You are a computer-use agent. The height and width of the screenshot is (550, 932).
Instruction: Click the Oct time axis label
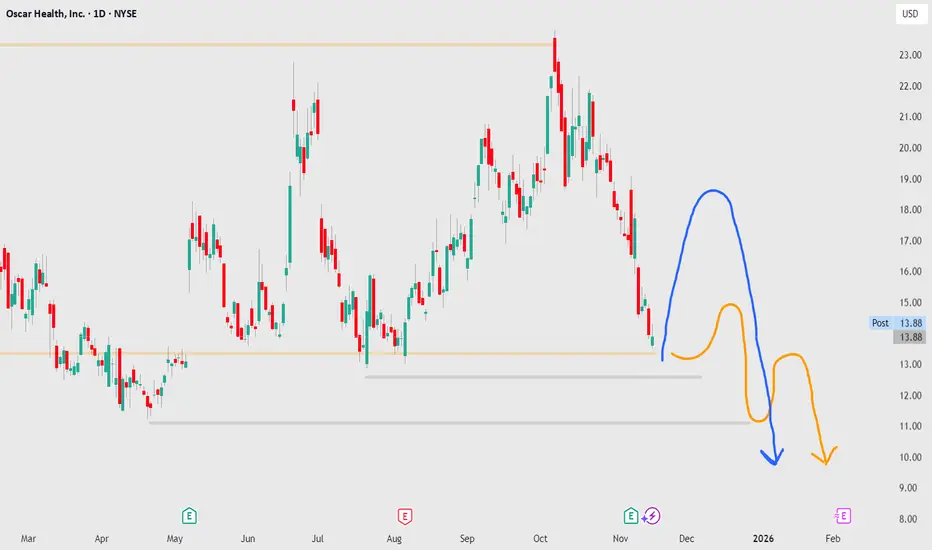pyautogui.click(x=540, y=539)
